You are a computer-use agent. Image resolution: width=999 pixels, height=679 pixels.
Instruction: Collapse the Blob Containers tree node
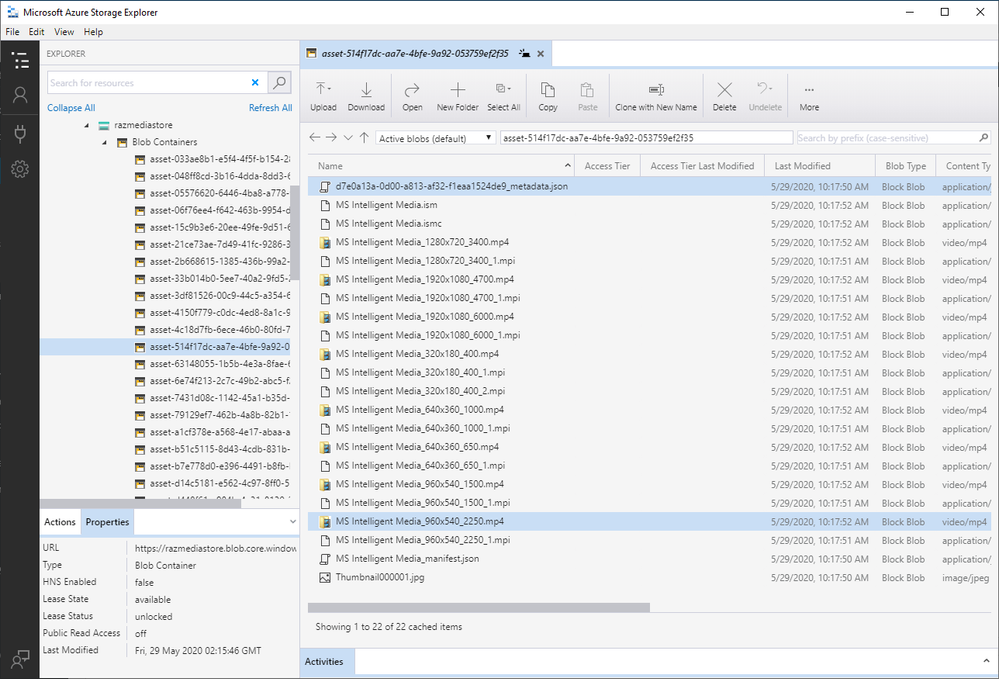(104, 143)
